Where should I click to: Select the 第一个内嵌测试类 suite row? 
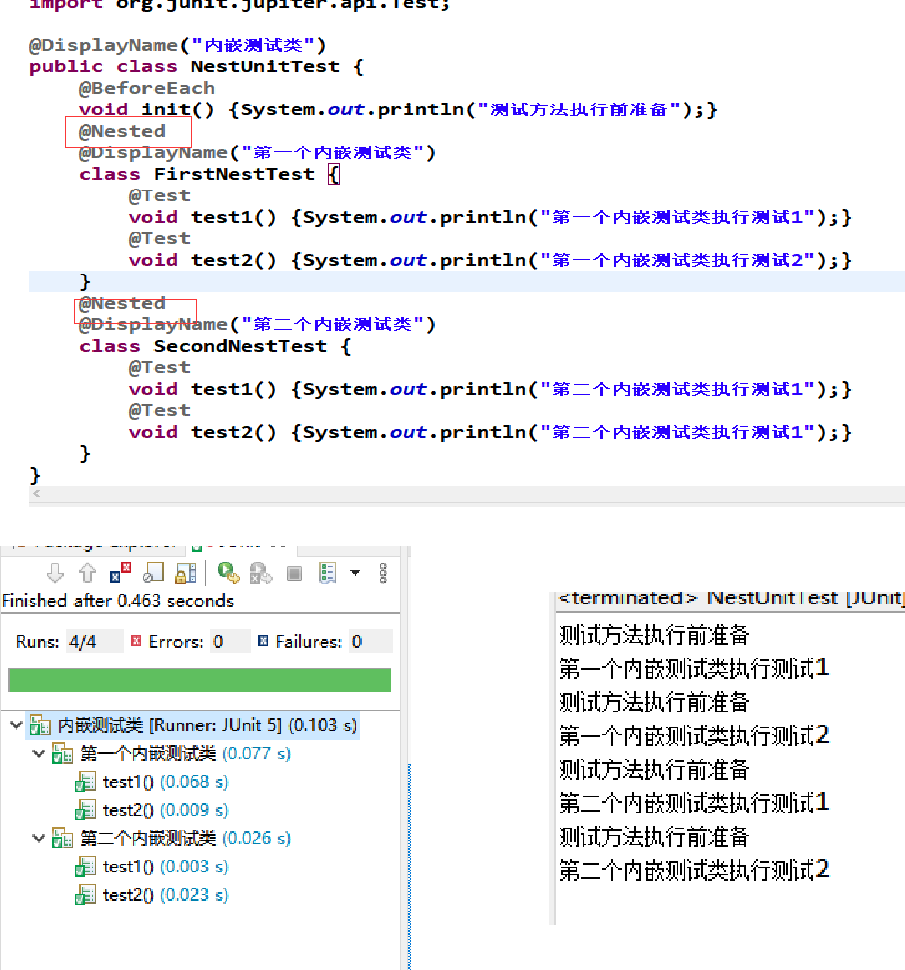click(185, 753)
